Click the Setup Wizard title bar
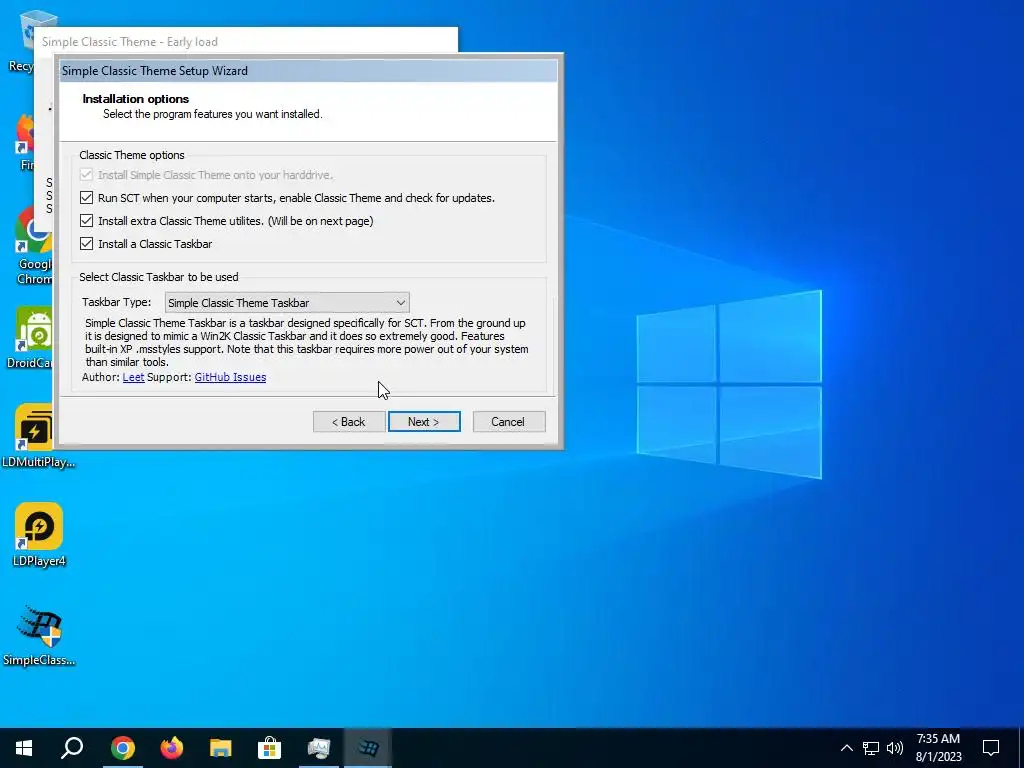 [308, 71]
